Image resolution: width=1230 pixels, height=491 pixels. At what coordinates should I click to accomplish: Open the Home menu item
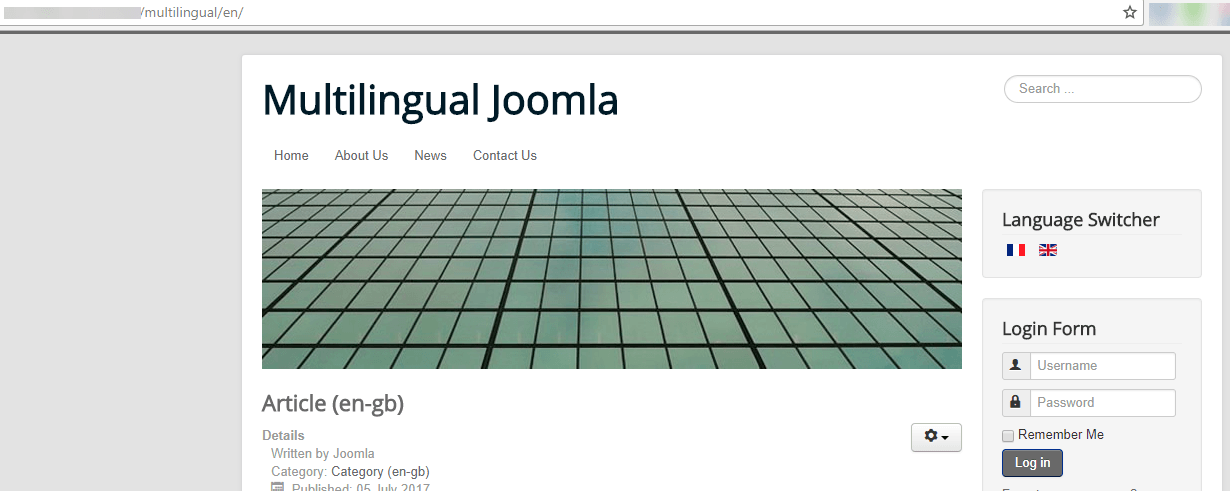click(x=291, y=155)
